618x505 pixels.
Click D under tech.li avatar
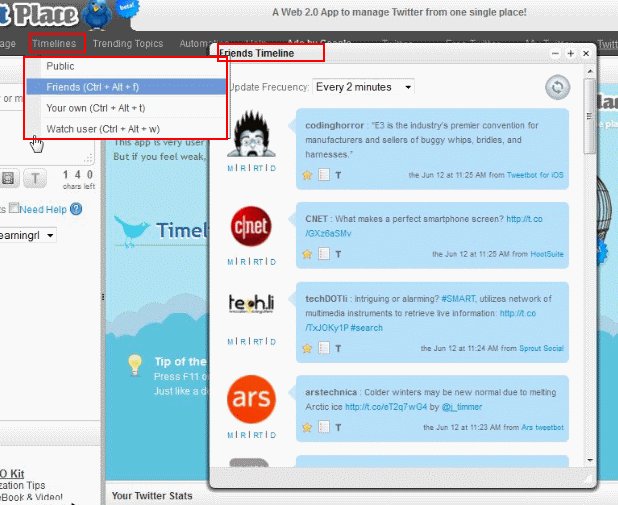click(273, 342)
